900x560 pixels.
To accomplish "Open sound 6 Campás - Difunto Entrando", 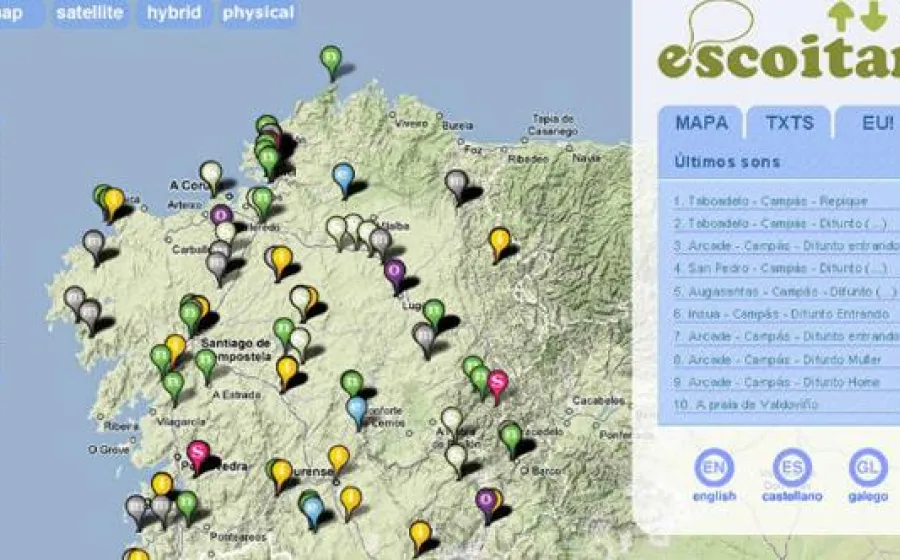I will point(781,314).
